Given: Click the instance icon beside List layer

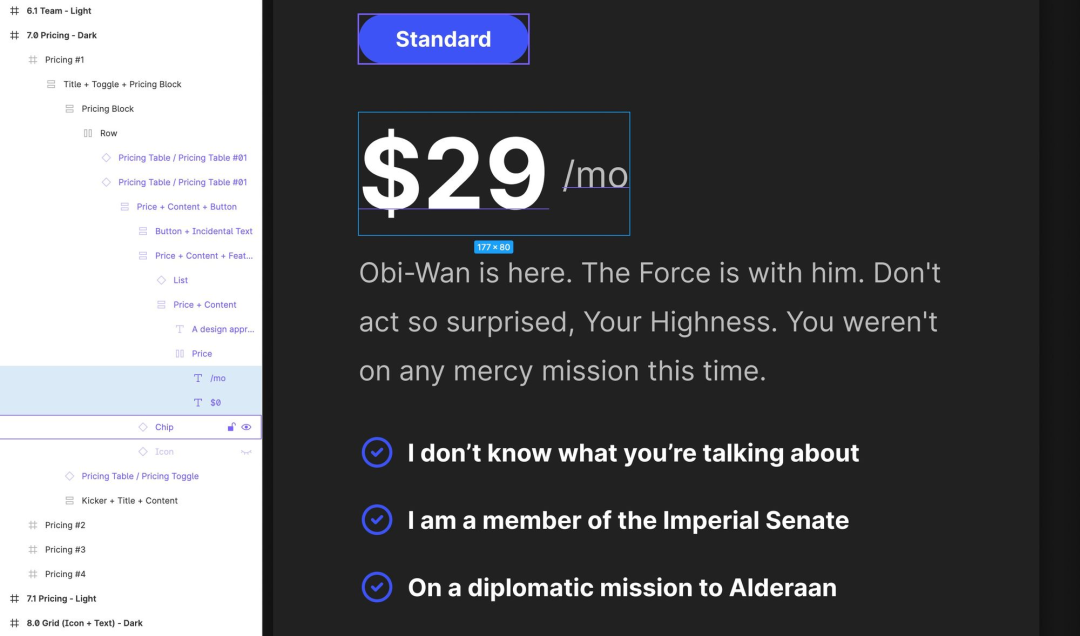Looking at the screenshot, I should coord(161,280).
